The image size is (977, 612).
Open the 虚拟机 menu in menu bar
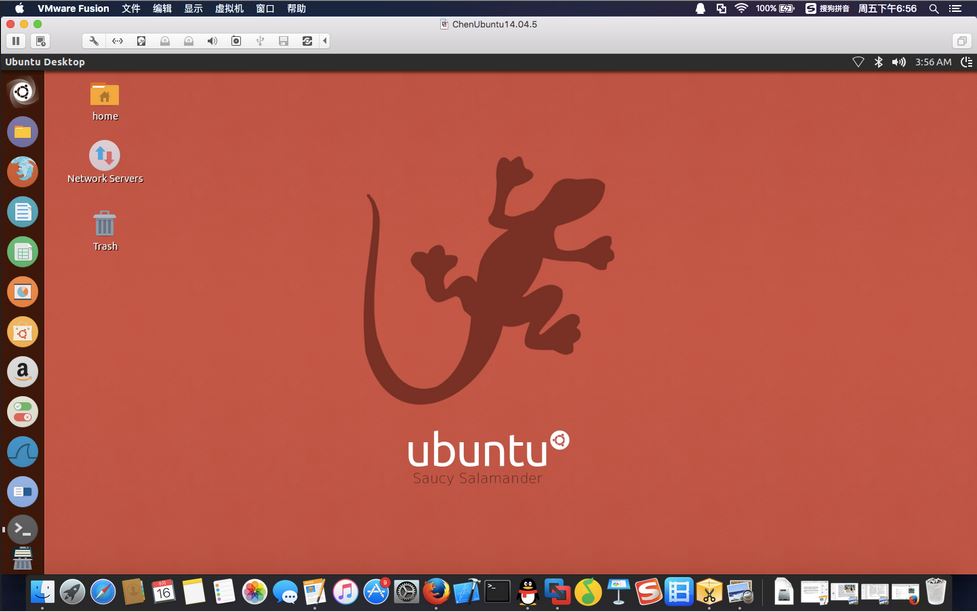[229, 8]
